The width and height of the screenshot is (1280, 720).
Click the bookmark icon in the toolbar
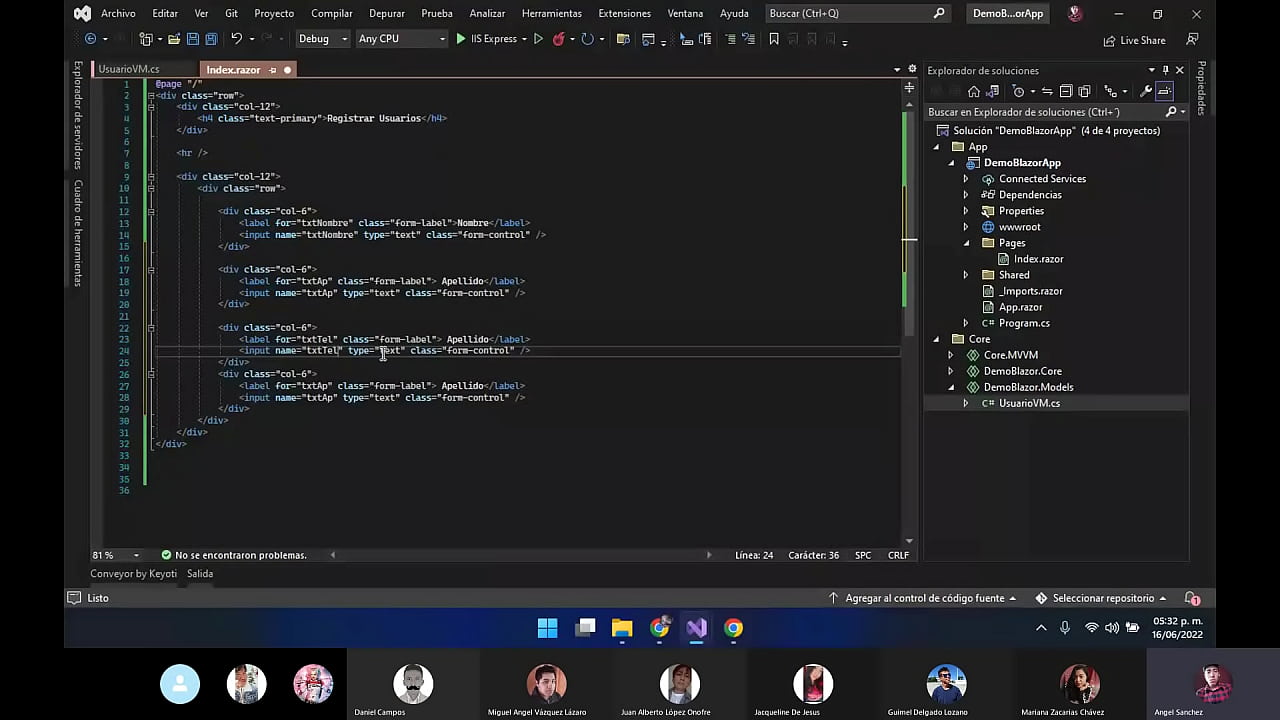click(773, 39)
